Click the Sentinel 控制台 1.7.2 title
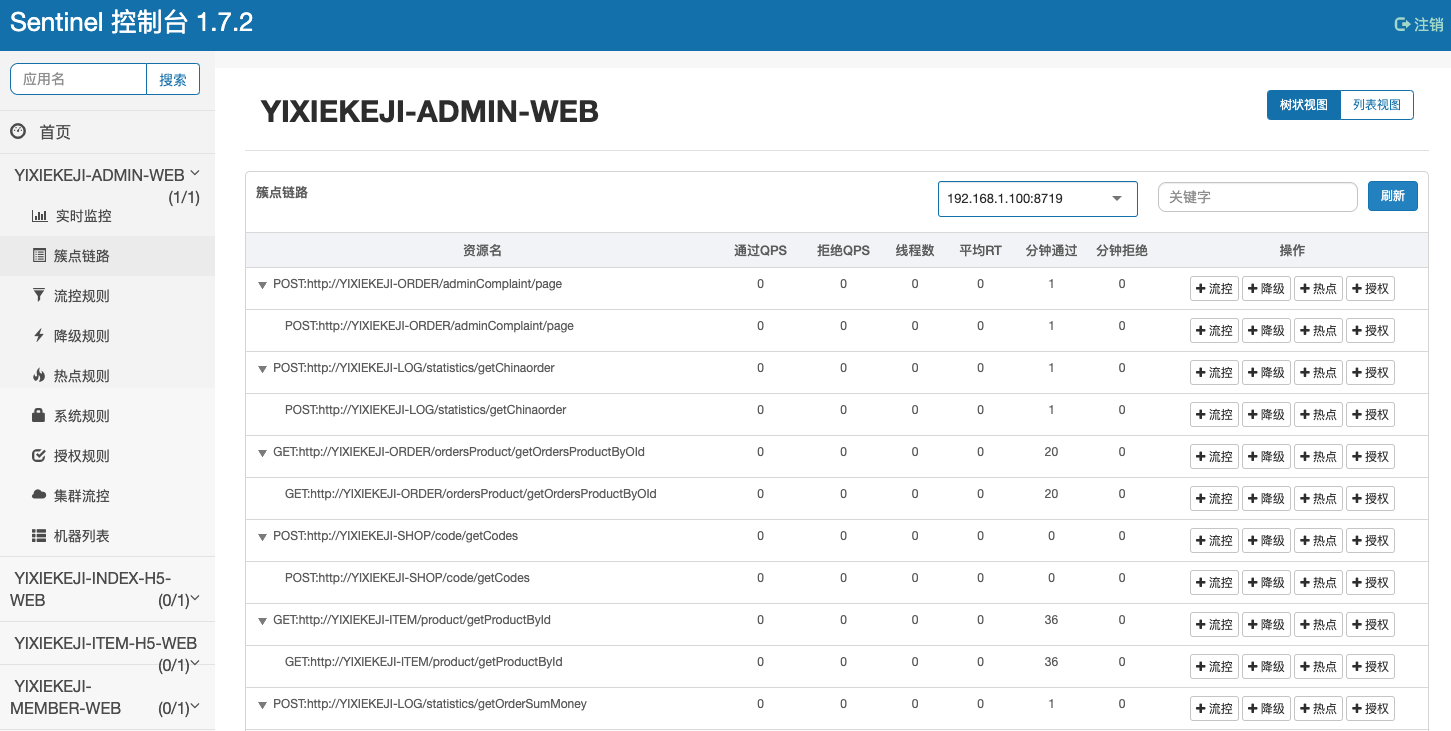The height and width of the screenshot is (731, 1451). 131,23
